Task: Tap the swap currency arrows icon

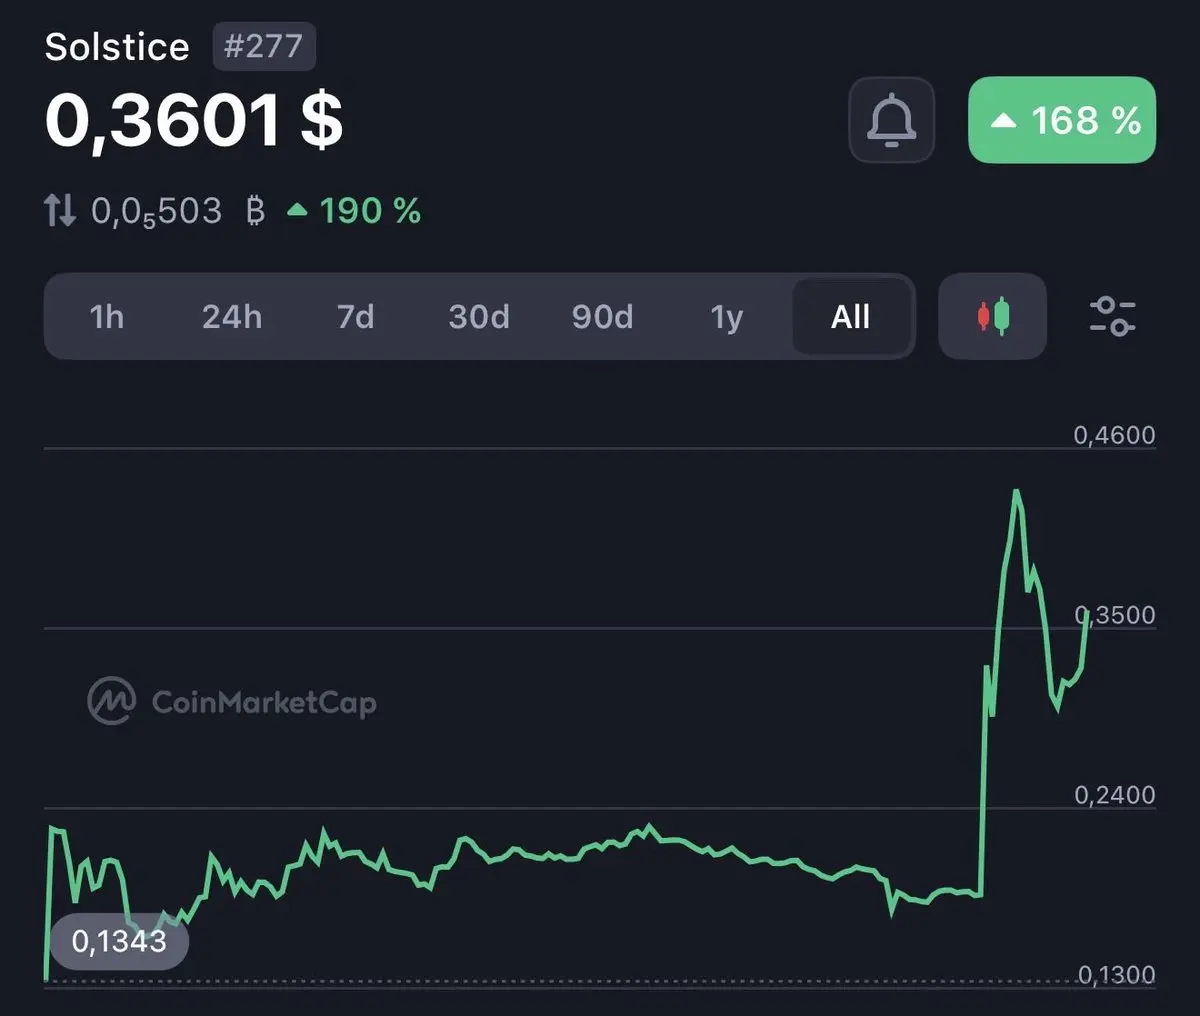Action: pyautogui.click(x=60, y=210)
